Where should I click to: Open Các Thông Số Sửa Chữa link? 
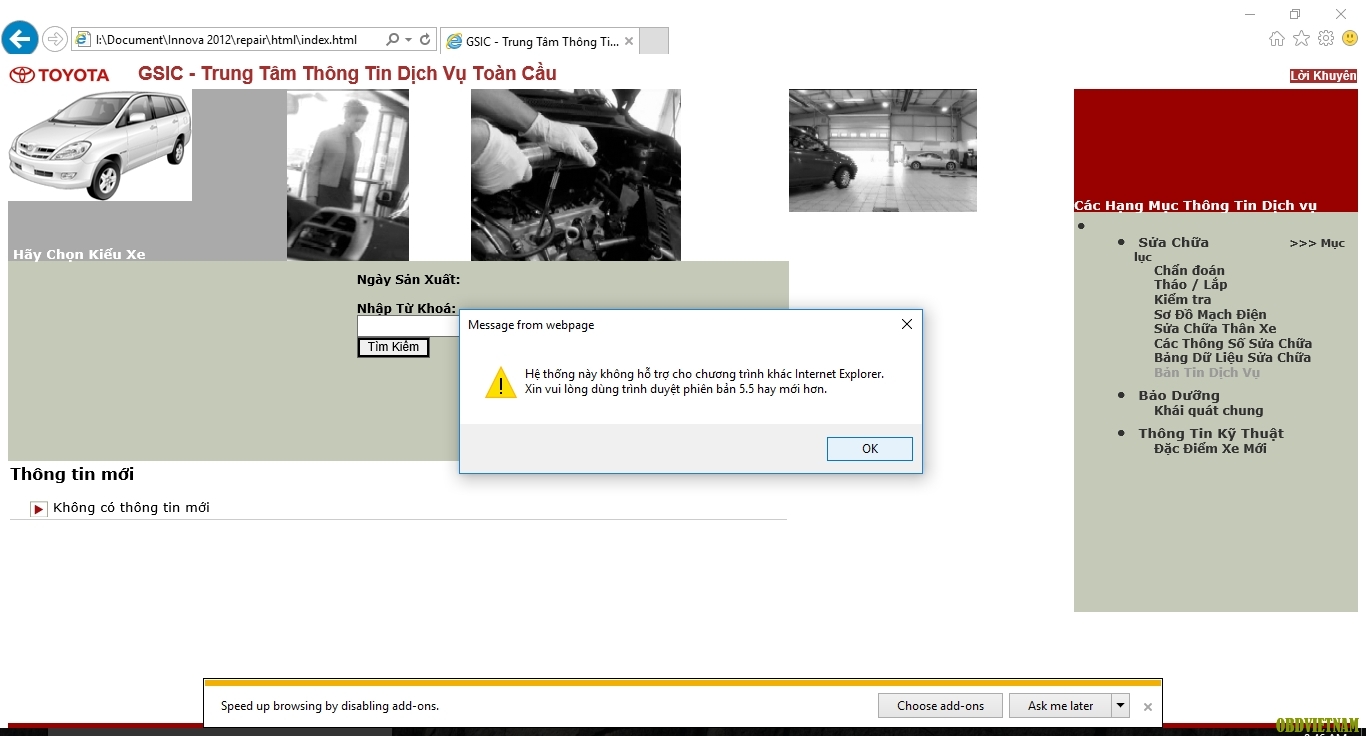pyautogui.click(x=1233, y=343)
